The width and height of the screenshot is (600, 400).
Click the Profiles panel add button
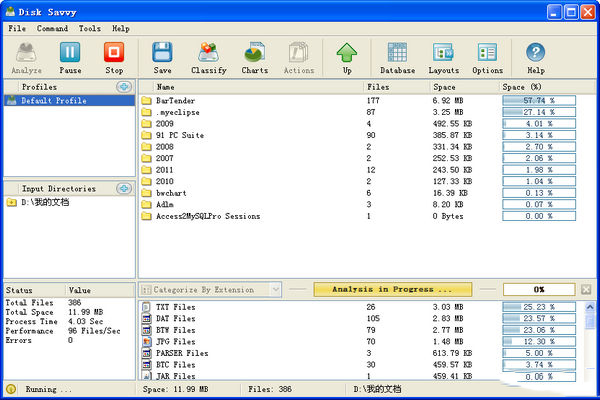(124, 87)
